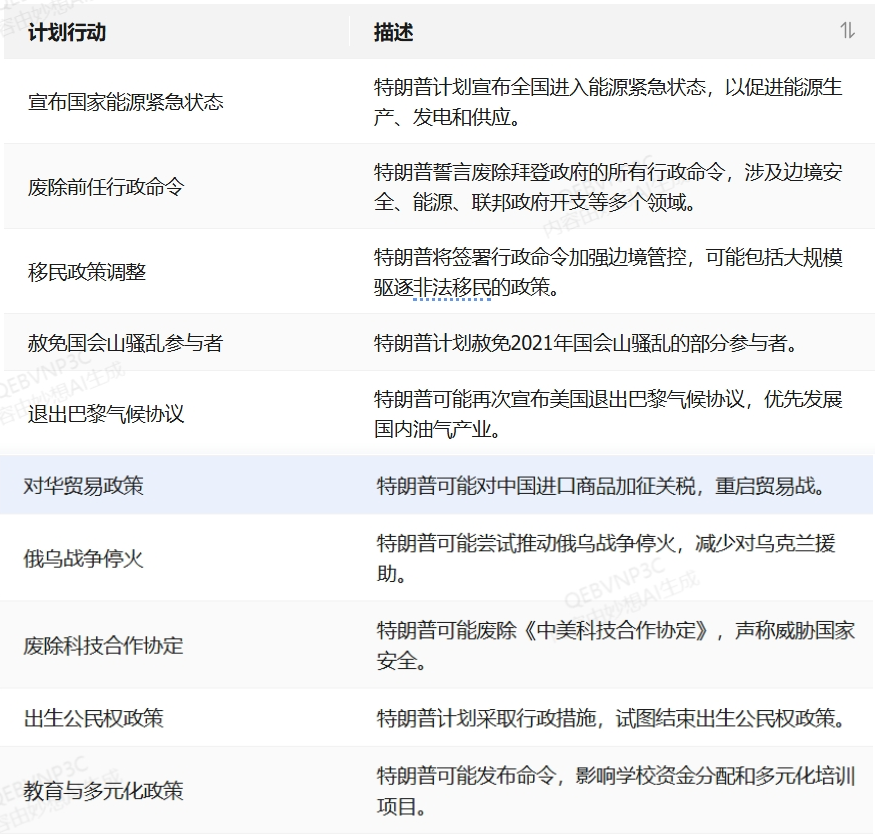This screenshot has height=836, width=875.
Task: Click the sort icon in the 描述 header
Action: pos(847,31)
